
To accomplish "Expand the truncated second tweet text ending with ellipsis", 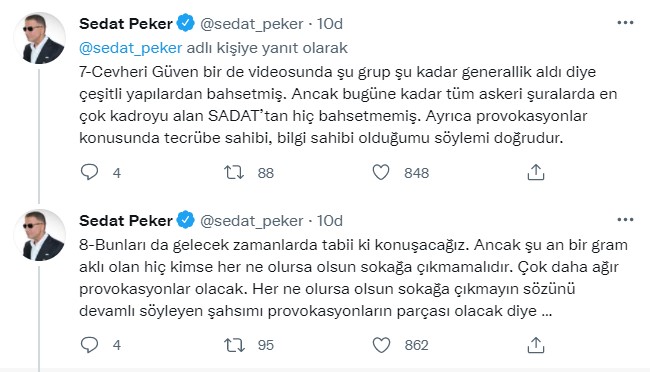I will pos(547,311).
